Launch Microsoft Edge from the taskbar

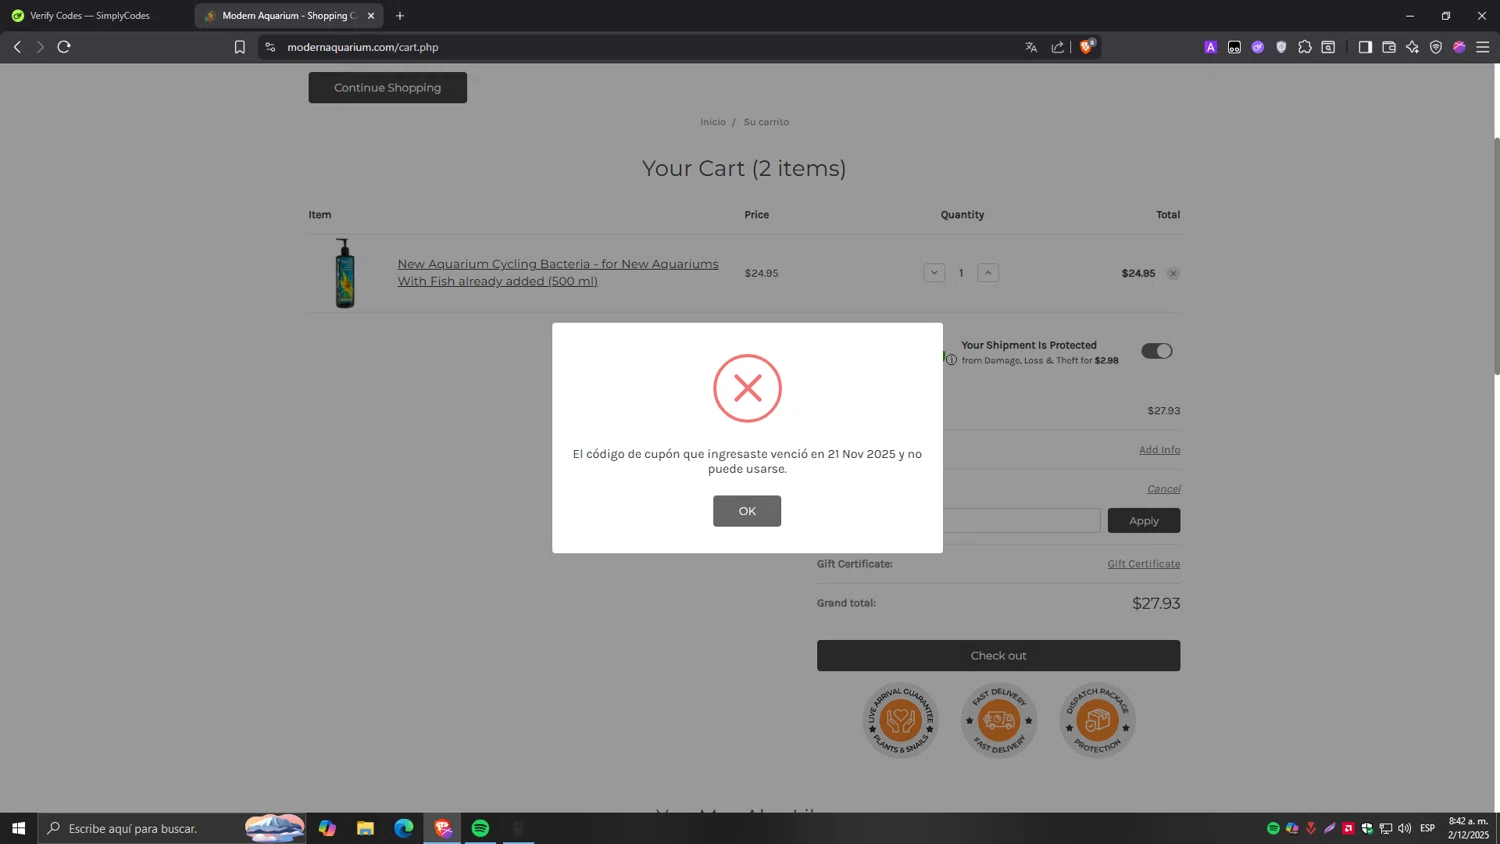coord(403,828)
